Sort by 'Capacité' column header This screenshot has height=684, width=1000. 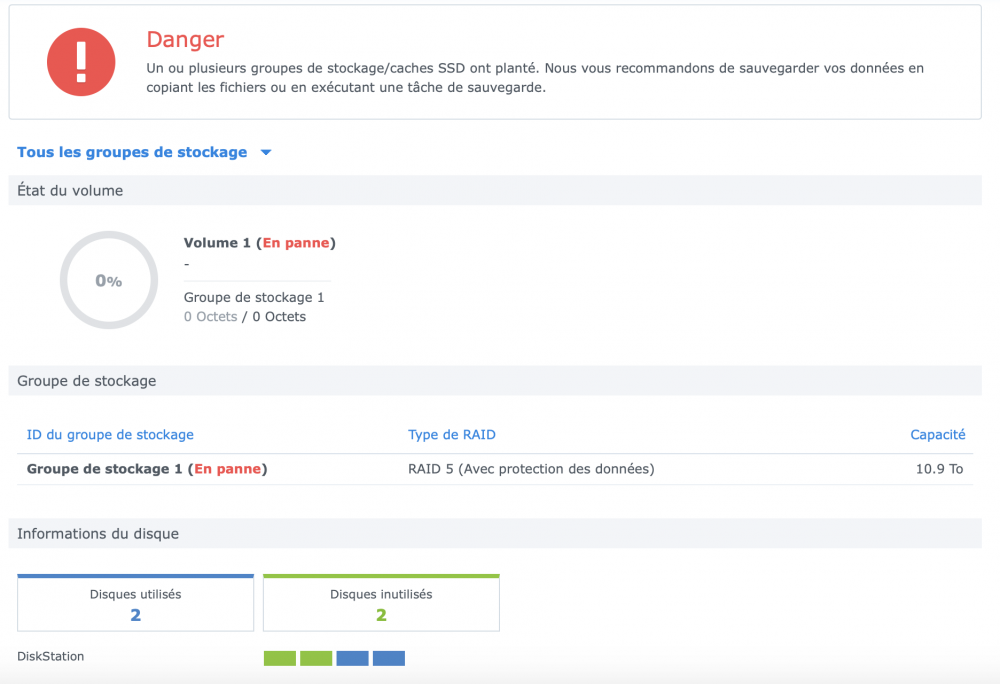click(x=938, y=435)
